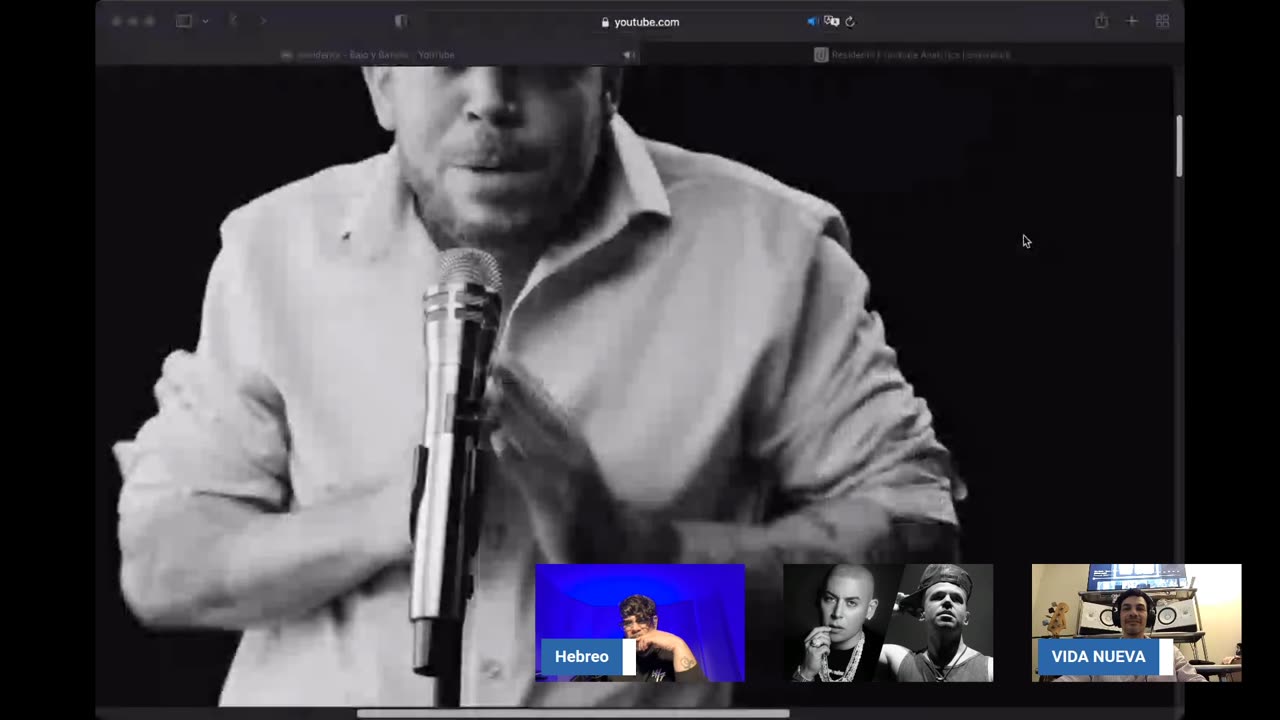Reload the YouTube page

click(x=850, y=21)
